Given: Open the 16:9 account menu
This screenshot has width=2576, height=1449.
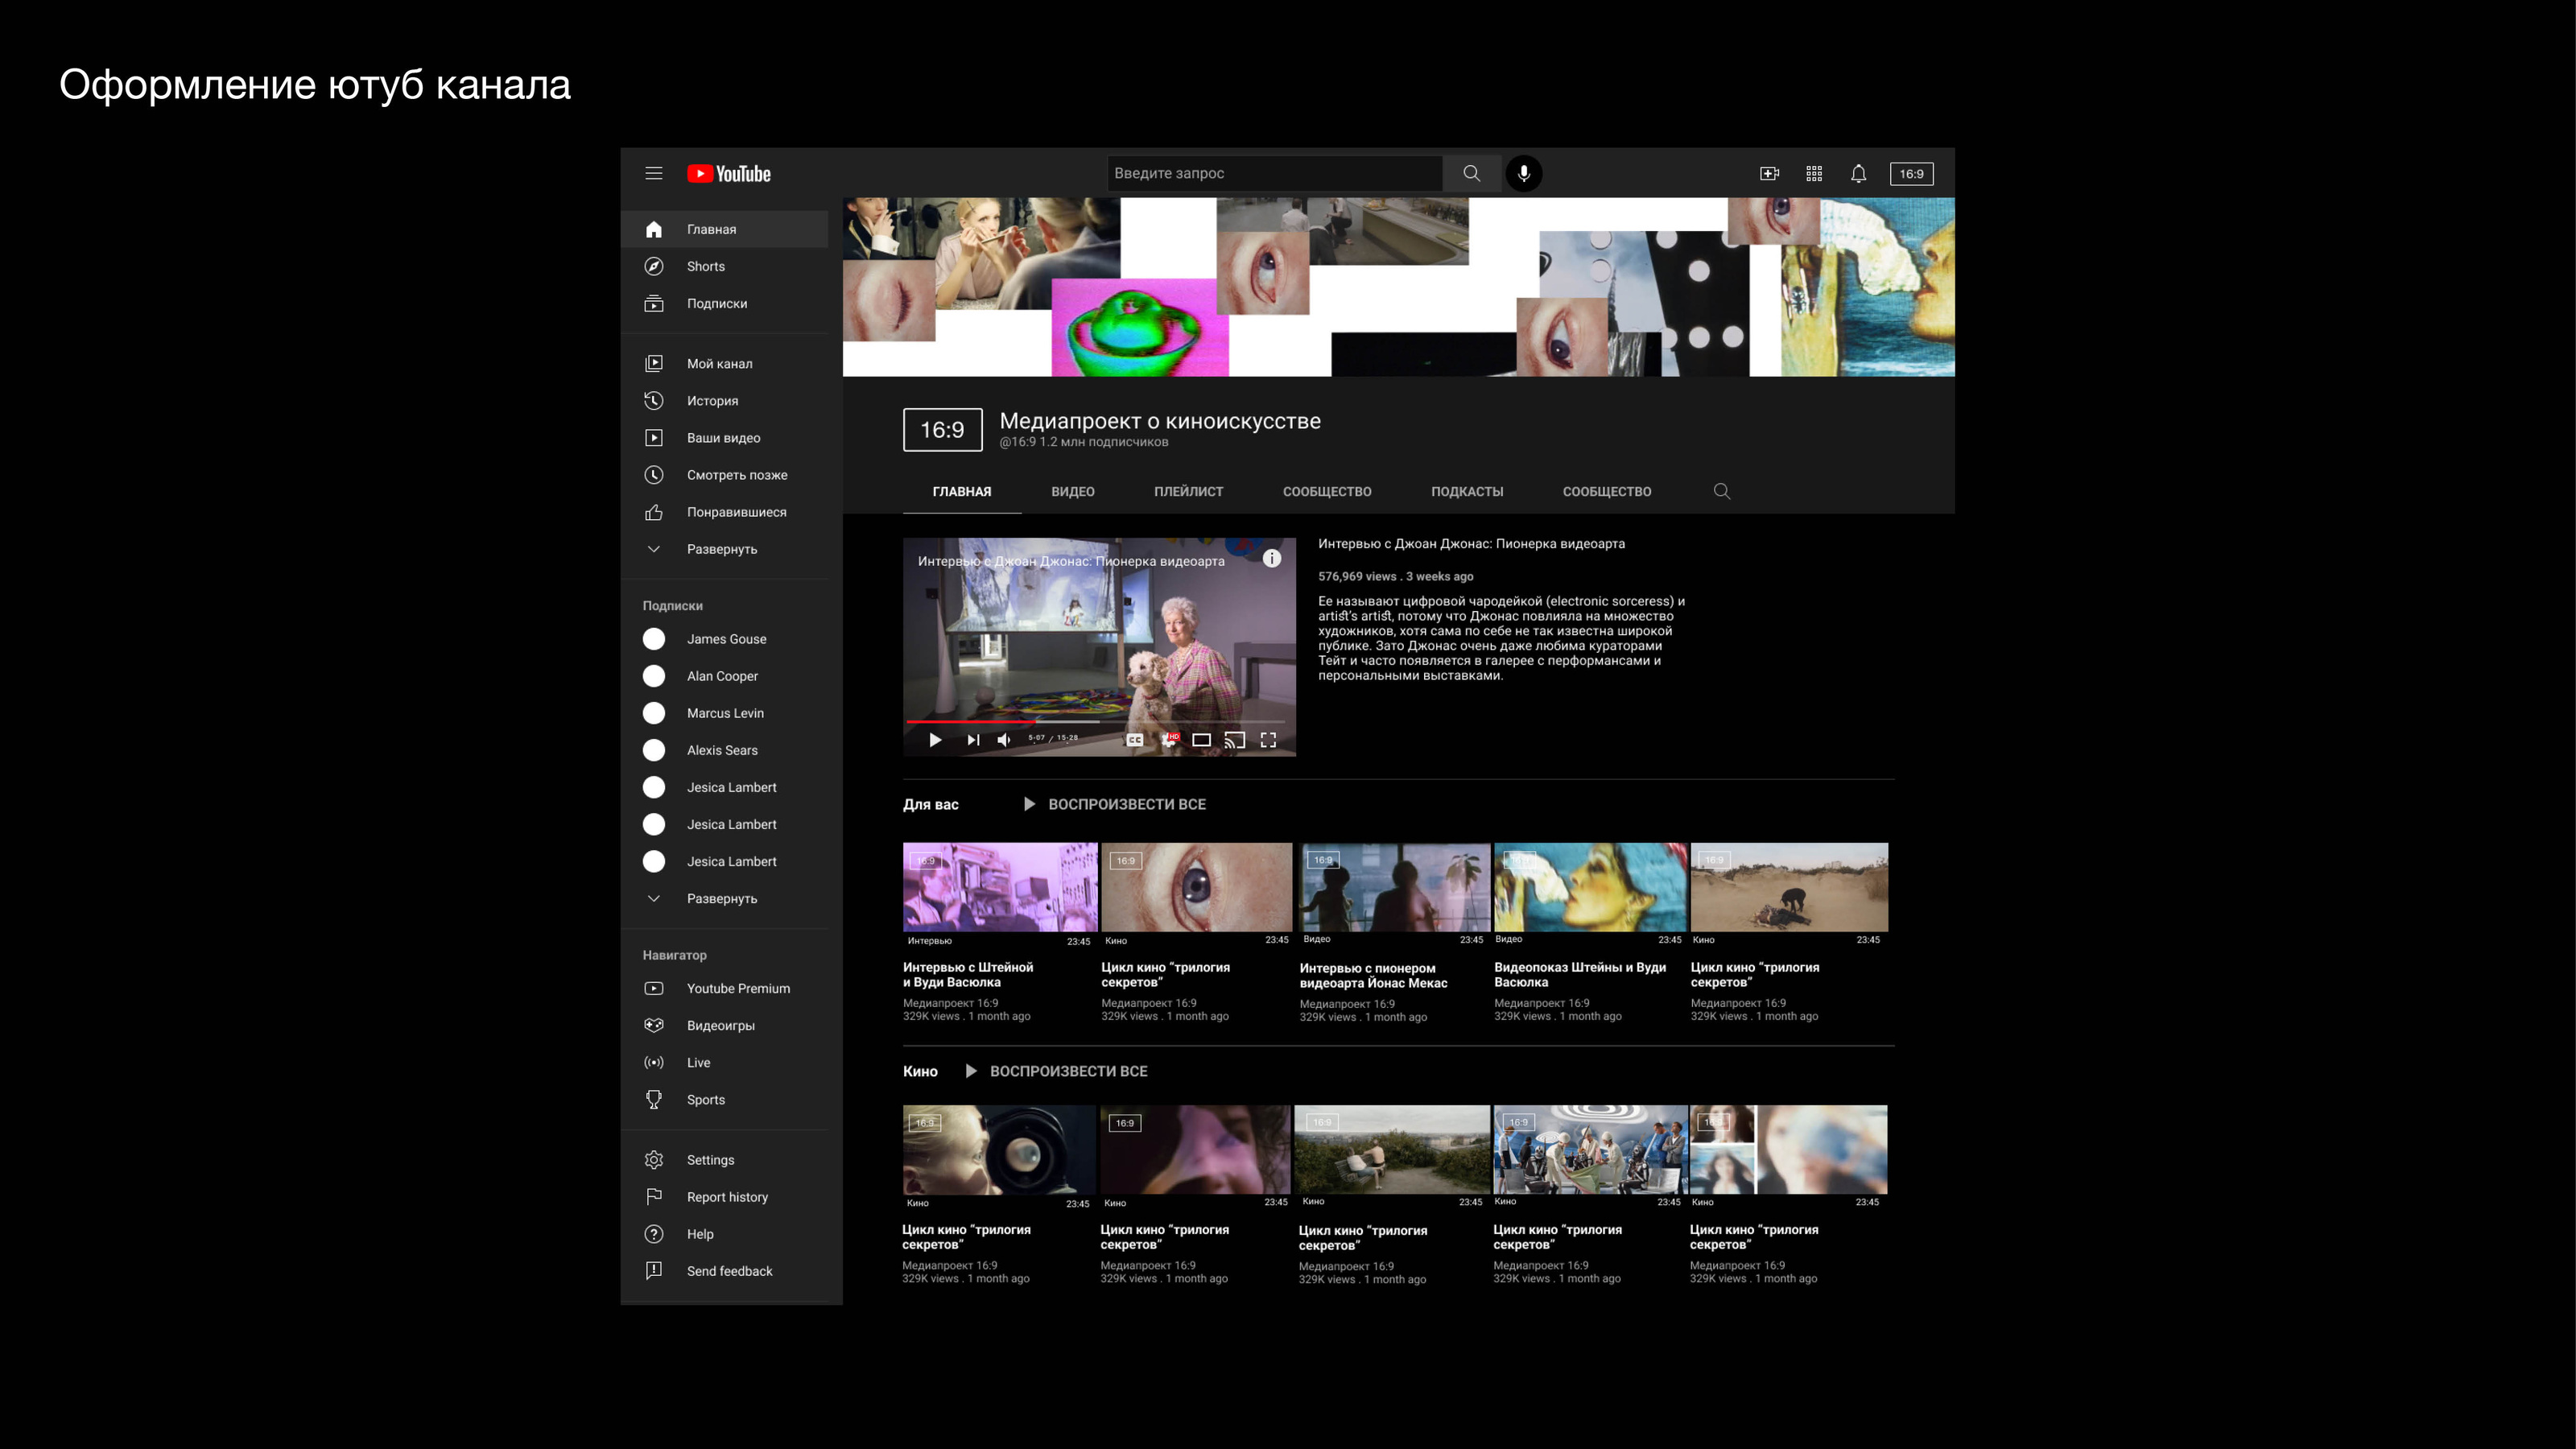Looking at the screenshot, I should pos(1911,173).
